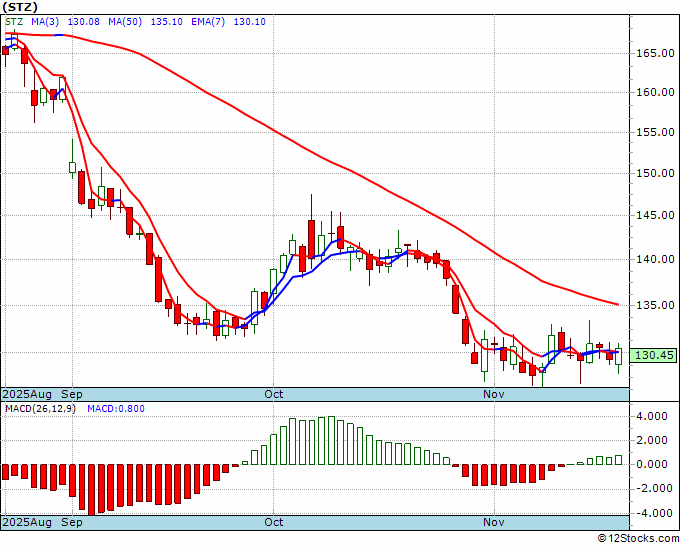This screenshot has width=680, height=546.
Task: Select the MA(50) legend label
Action: coord(125,22)
